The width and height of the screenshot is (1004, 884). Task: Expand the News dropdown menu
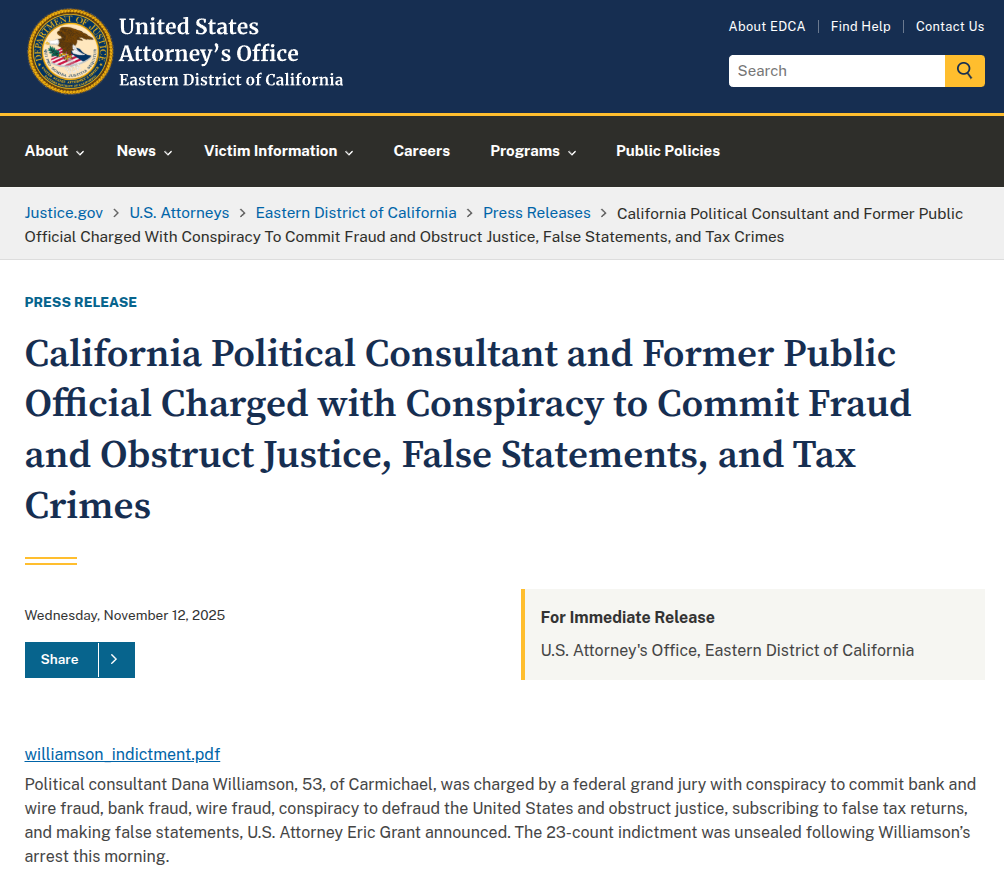(145, 151)
